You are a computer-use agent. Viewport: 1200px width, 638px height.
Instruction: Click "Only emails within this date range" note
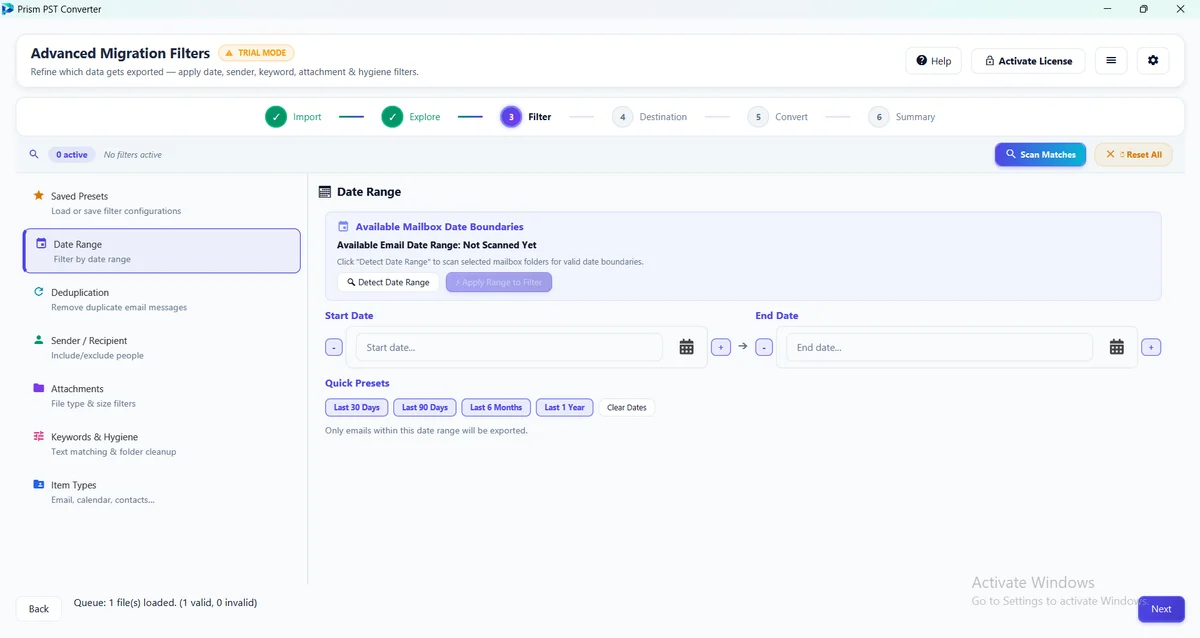pos(426,431)
